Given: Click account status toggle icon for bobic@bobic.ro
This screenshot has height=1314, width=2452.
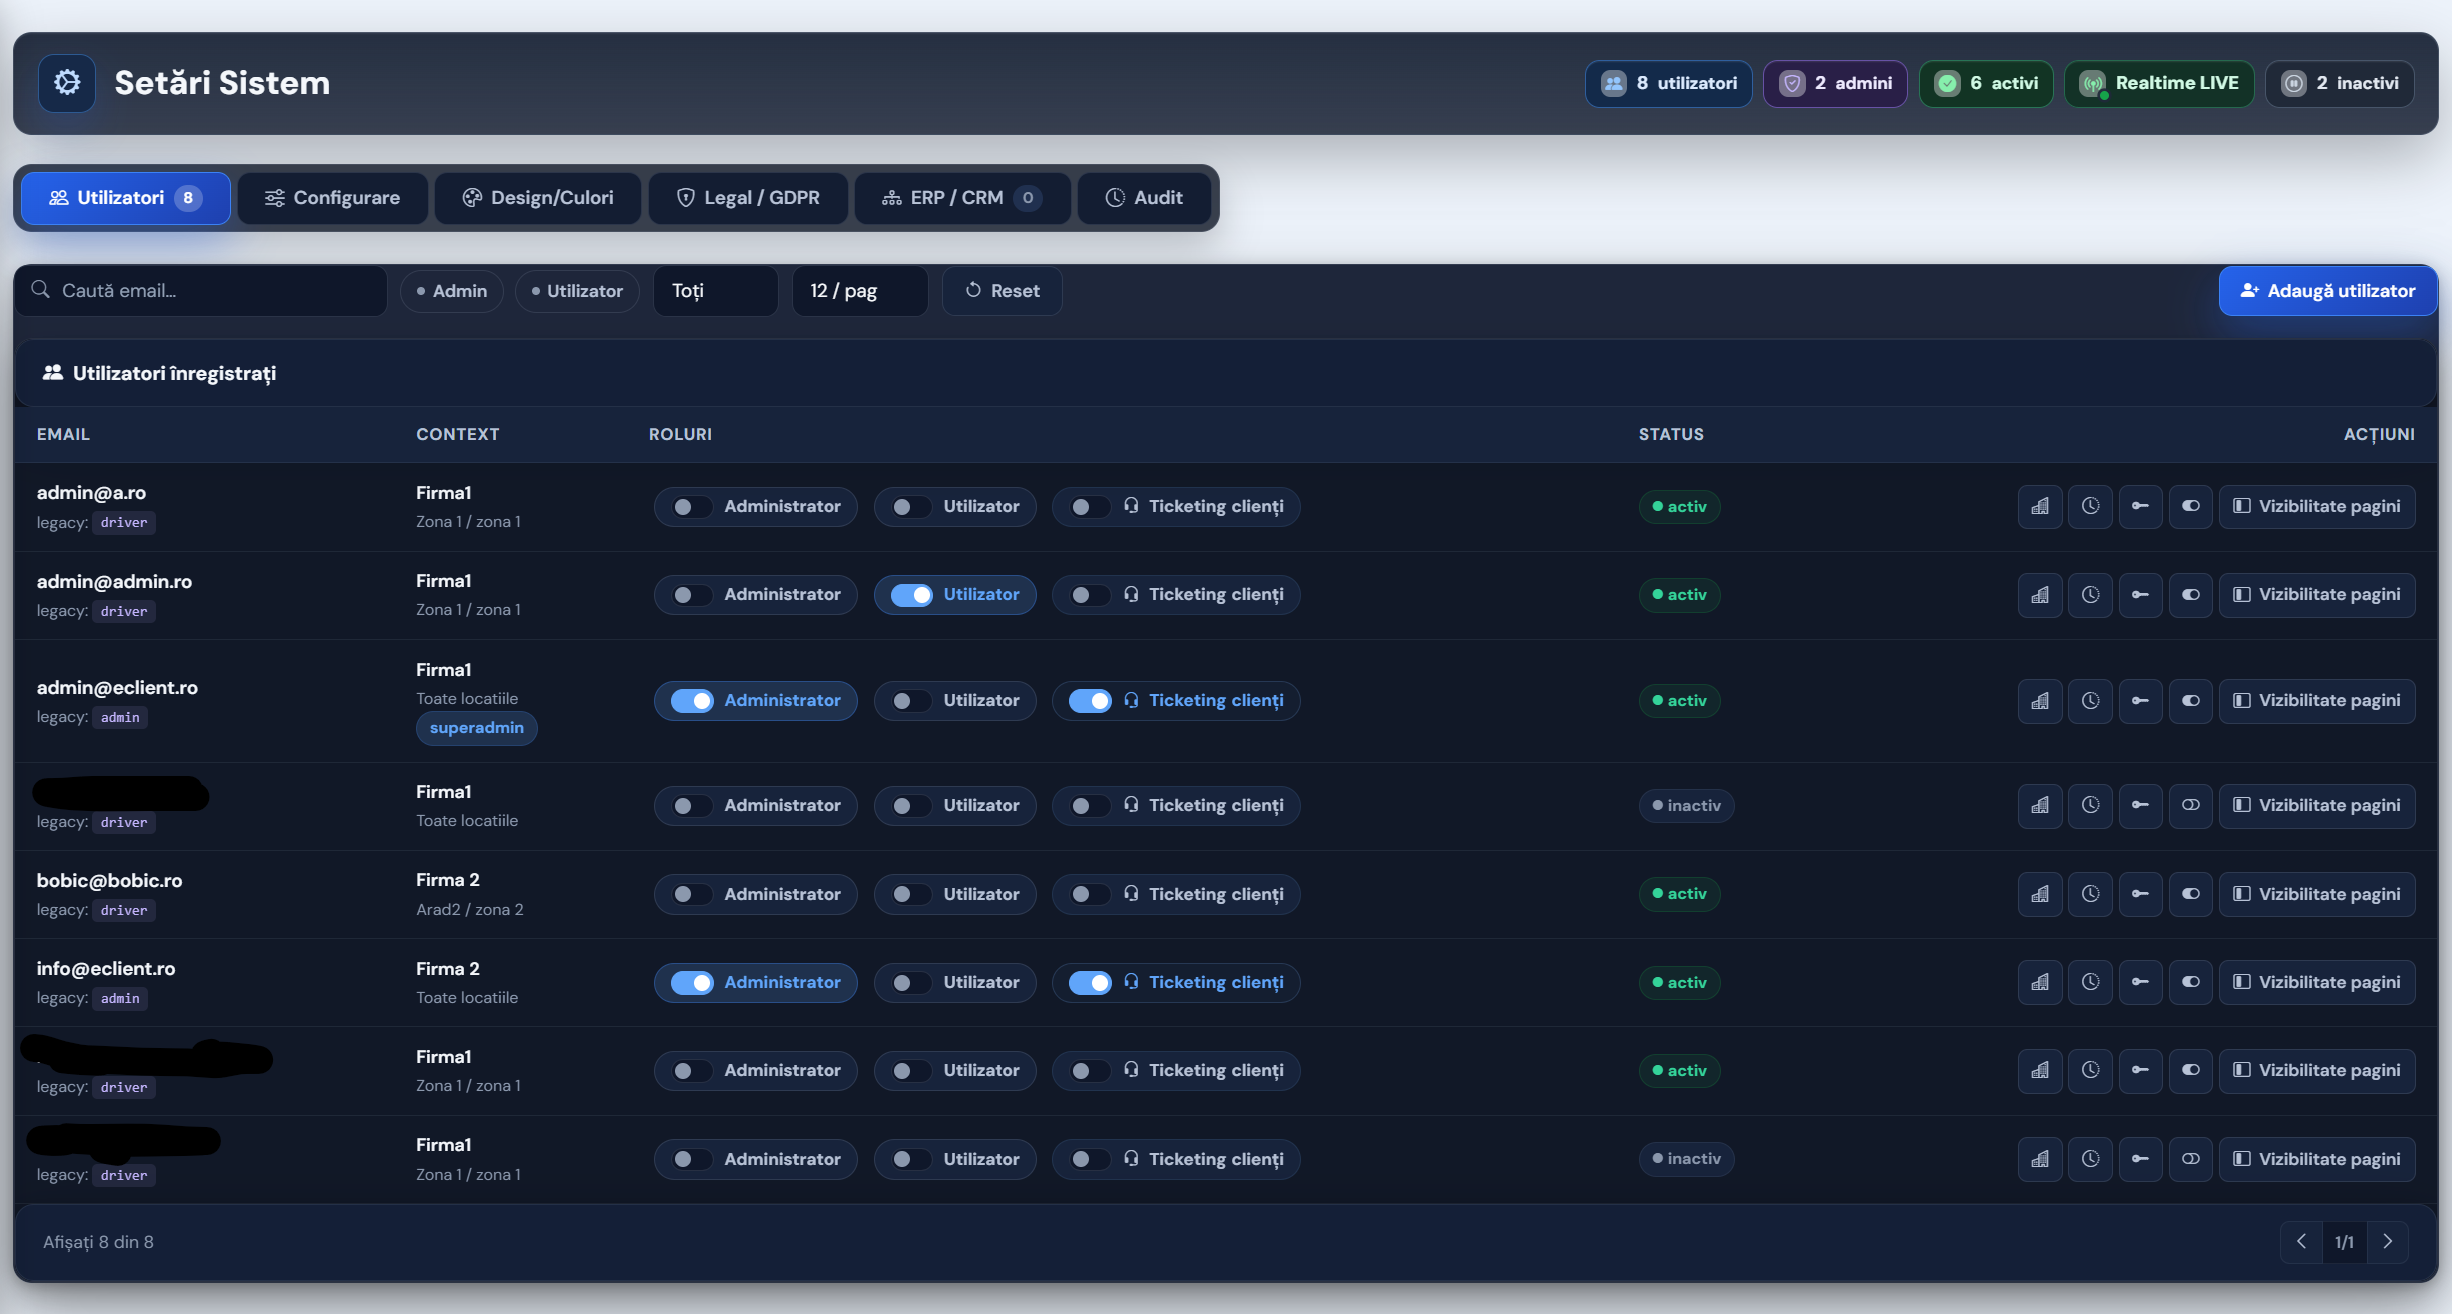Looking at the screenshot, I should 2190,894.
